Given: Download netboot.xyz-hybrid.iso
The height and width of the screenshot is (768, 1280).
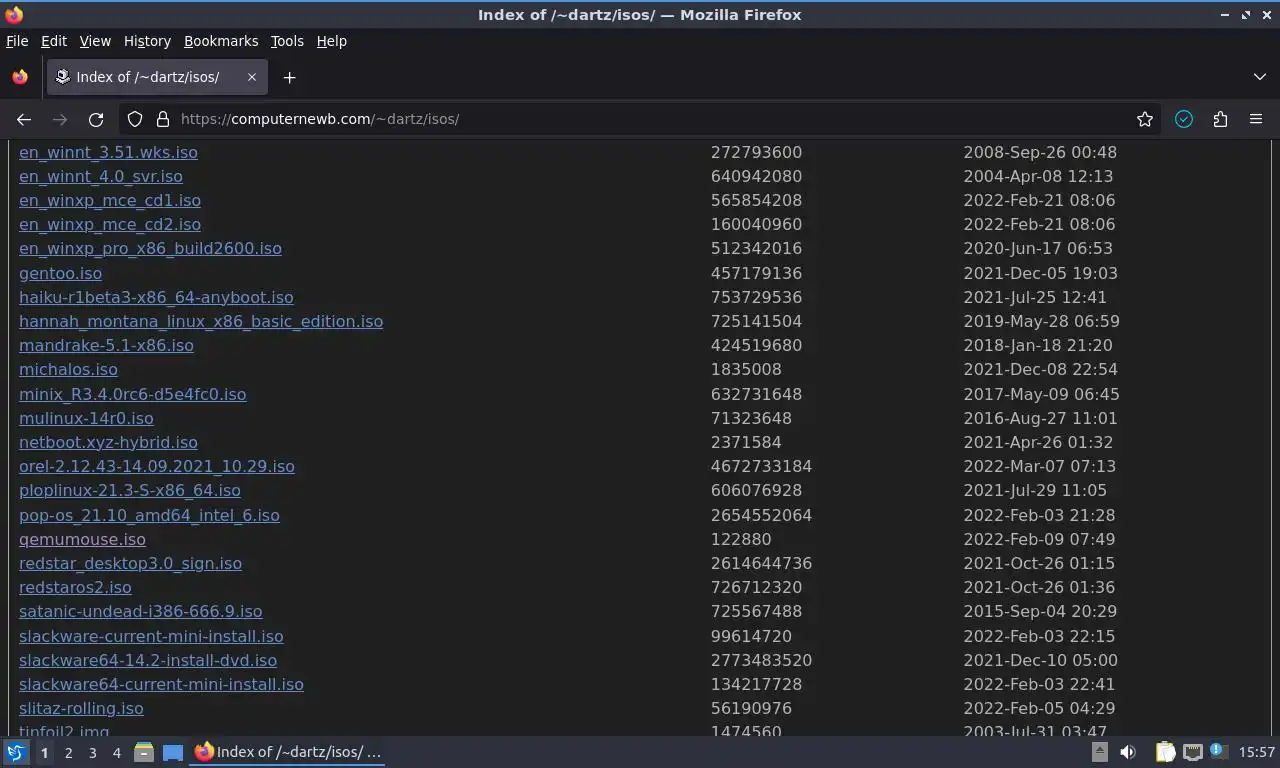Looking at the screenshot, I should point(108,442).
